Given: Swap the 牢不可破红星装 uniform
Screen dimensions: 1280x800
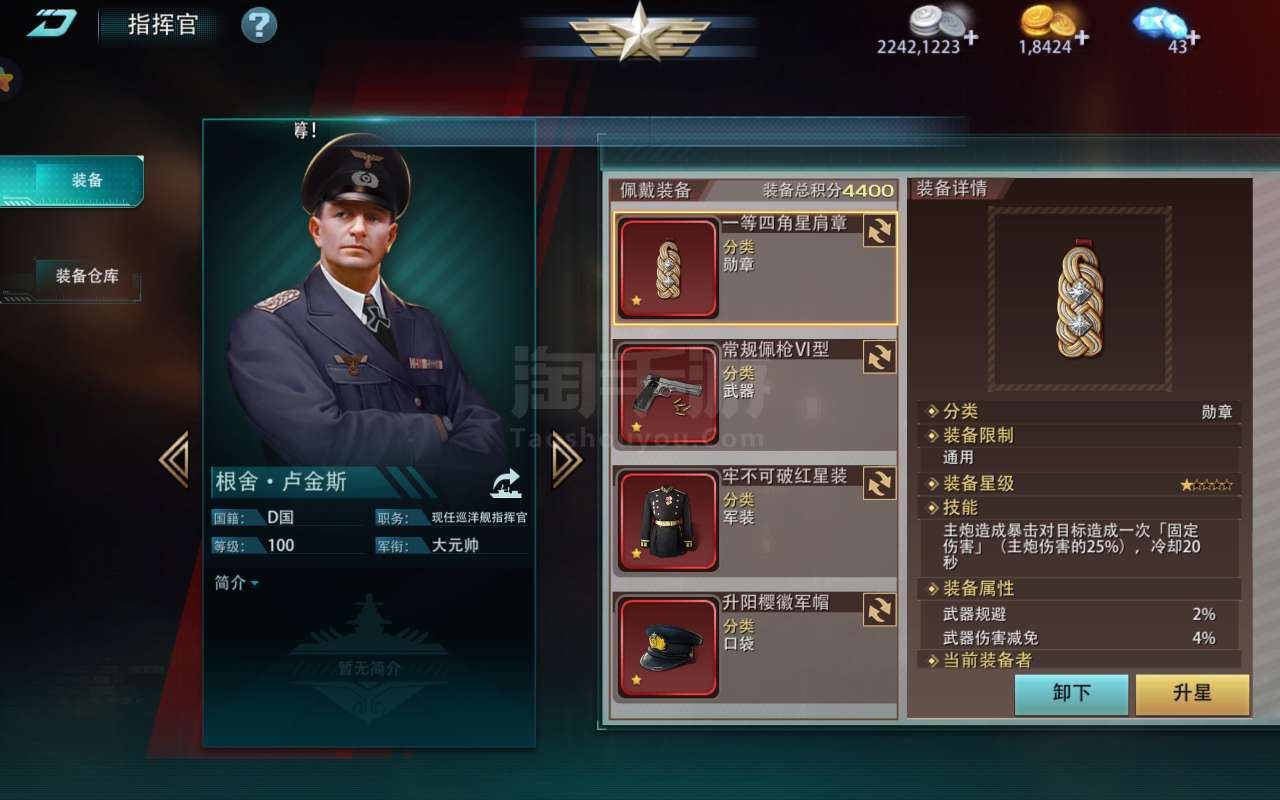Looking at the screenshot, I should 879,484.
